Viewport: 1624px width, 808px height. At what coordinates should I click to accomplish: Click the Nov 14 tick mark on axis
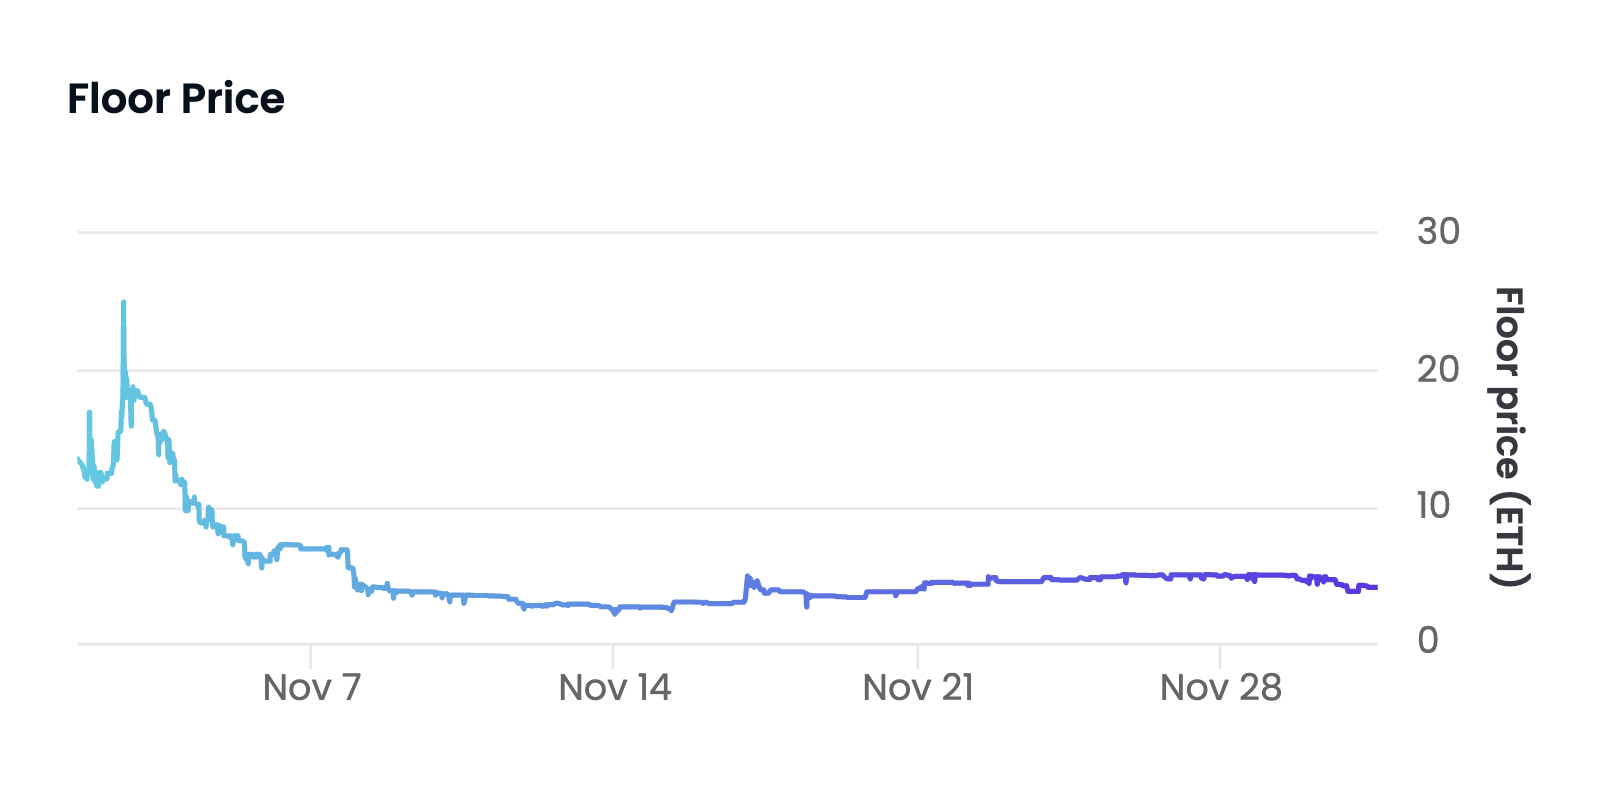click(613, 655)
